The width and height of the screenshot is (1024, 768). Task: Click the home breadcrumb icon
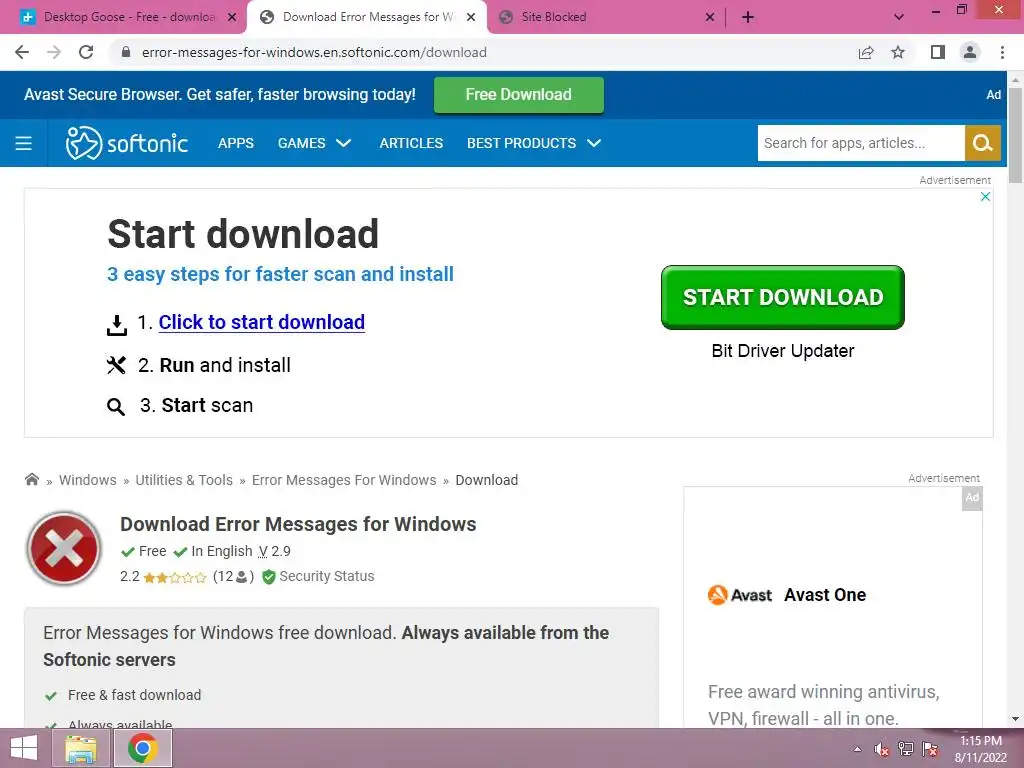32,479
